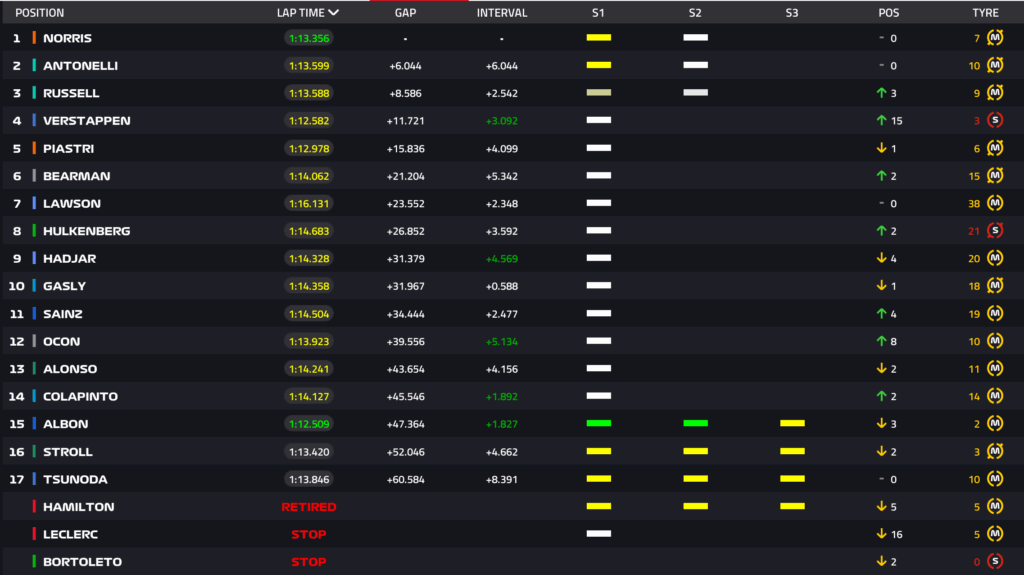
Task: Click yellow down arrow in Hadjar's row
Action: (881, 258)
